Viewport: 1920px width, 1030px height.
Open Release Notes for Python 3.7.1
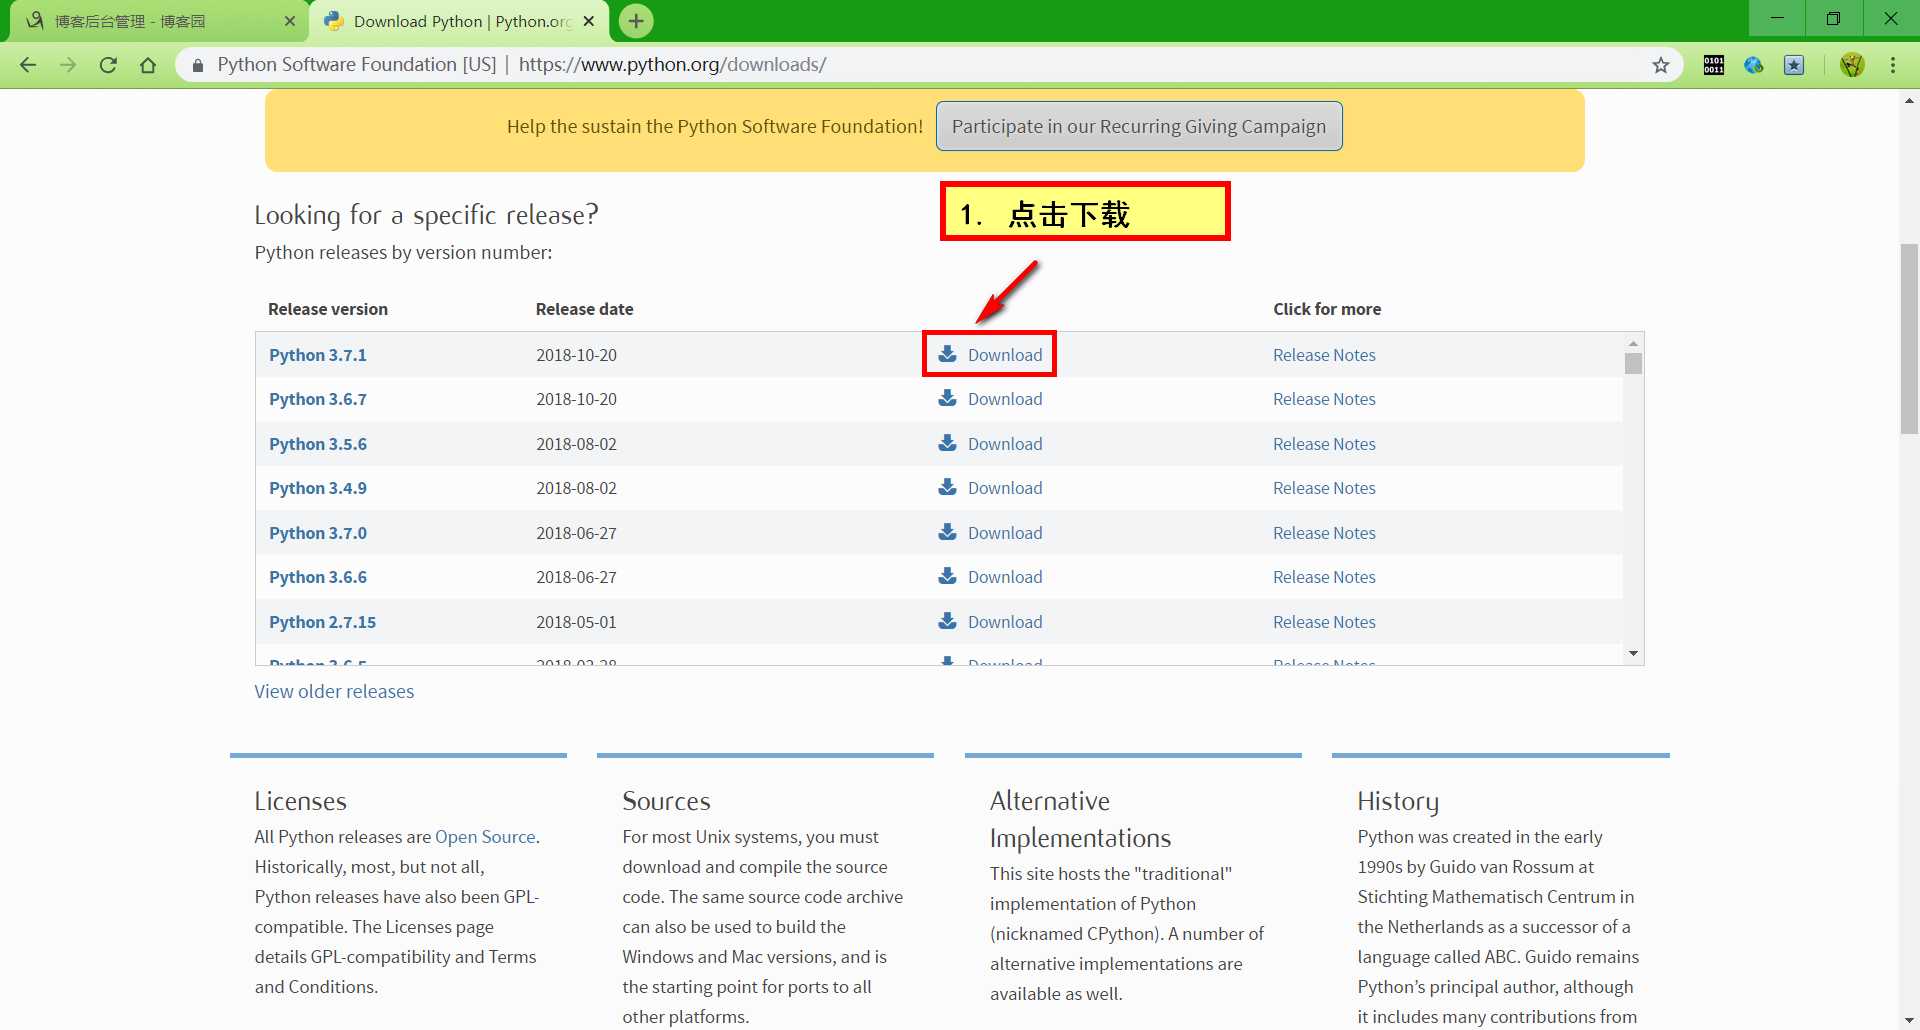[1324, 355]
